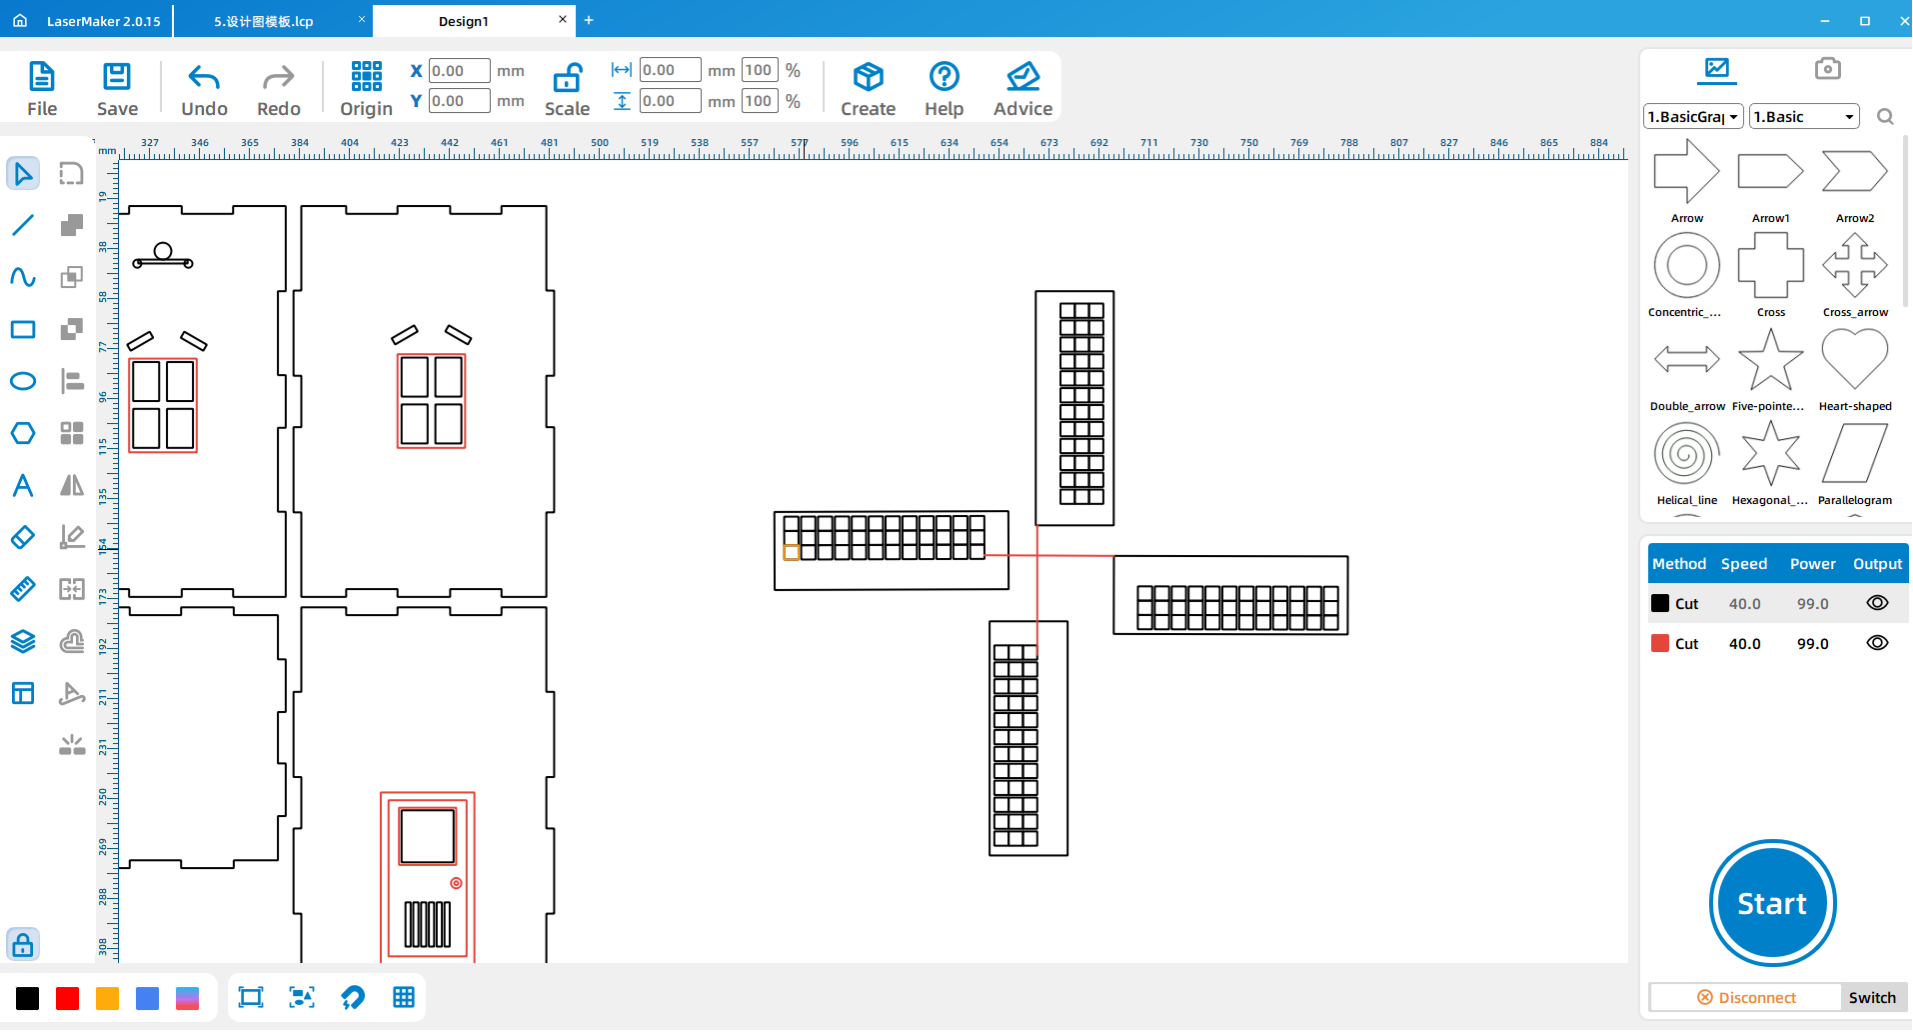Expand the 1.Basic subcategory dropdown
Image resolution: width=1913 pixels, height=1032 pixels.
pyautogui.click(x=1804, y=117)
